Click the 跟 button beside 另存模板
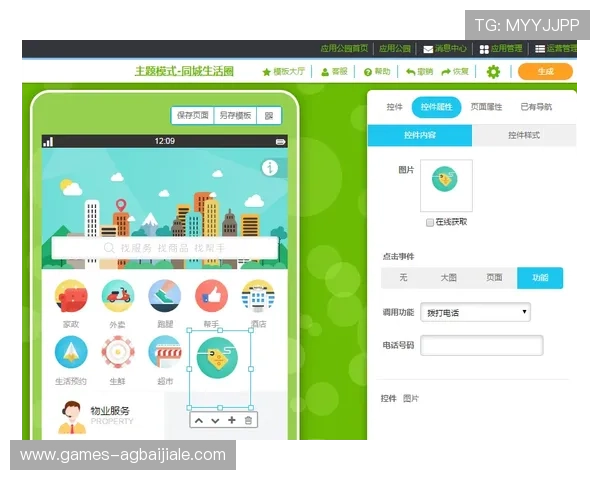This screenshot has height=480, width=600. click(x=269, y=115)
